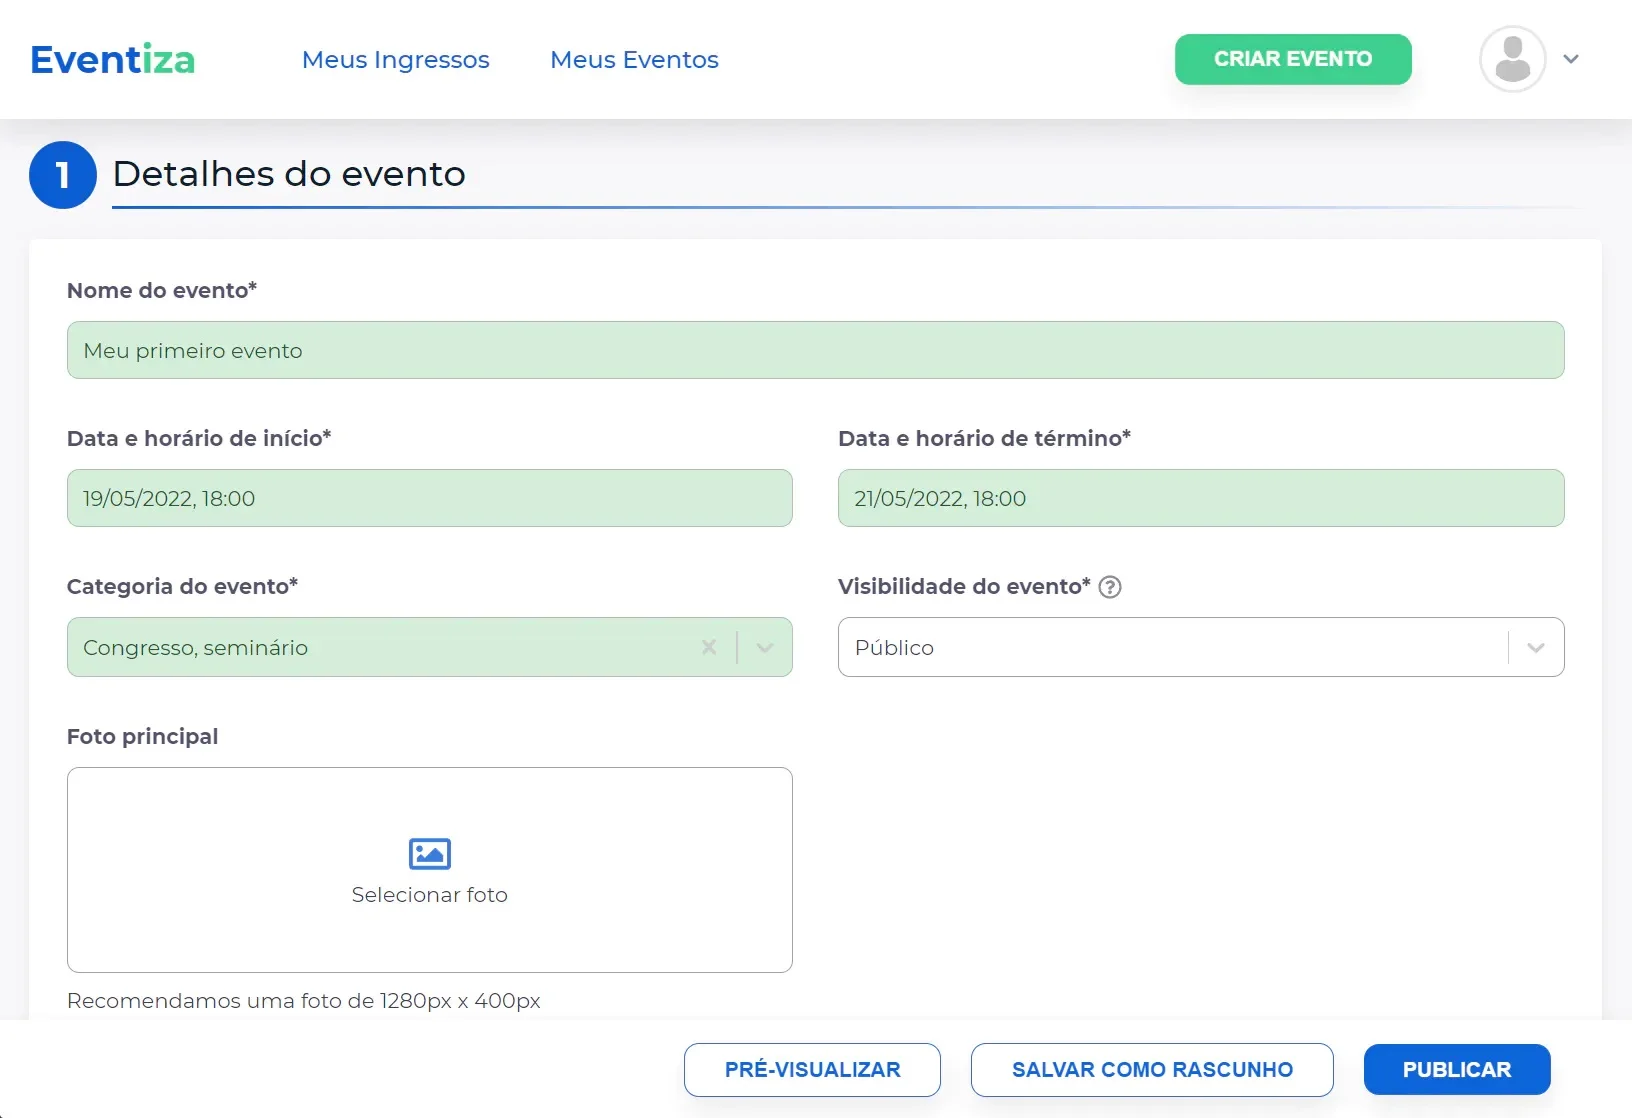Focus the Nome do evento field
The image size is (1632, 1118).
point(815,350)
